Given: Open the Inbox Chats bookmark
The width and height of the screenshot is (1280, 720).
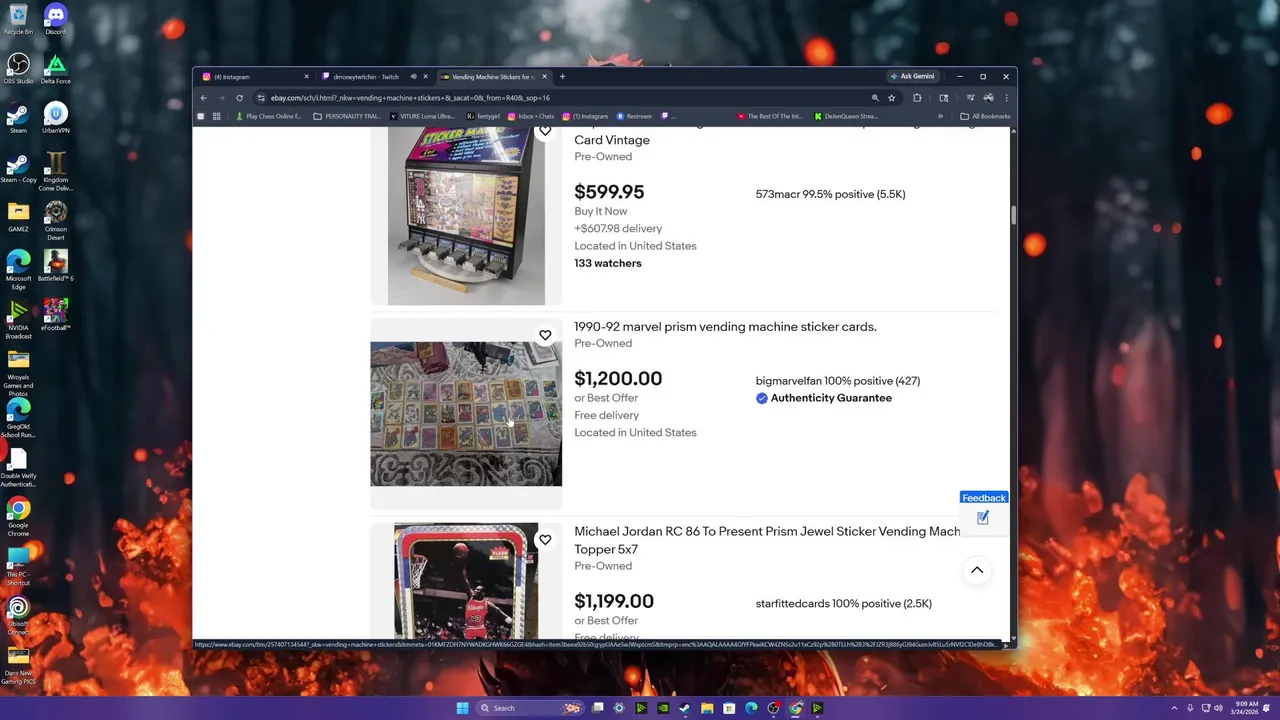Looking at the screenshot, I should coord(531,116).
